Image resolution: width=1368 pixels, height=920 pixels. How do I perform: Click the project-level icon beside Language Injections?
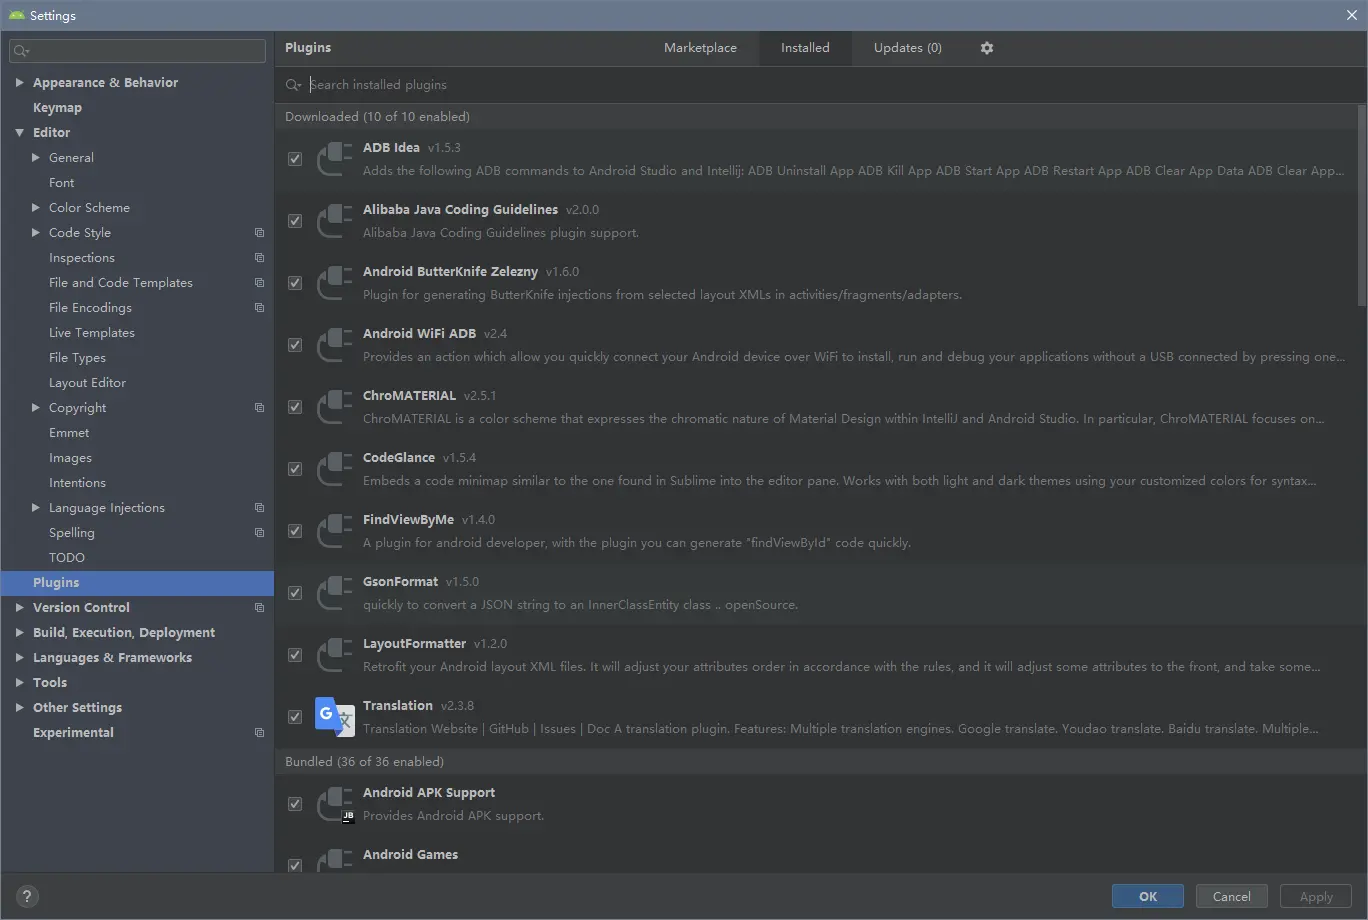[259, 508]
